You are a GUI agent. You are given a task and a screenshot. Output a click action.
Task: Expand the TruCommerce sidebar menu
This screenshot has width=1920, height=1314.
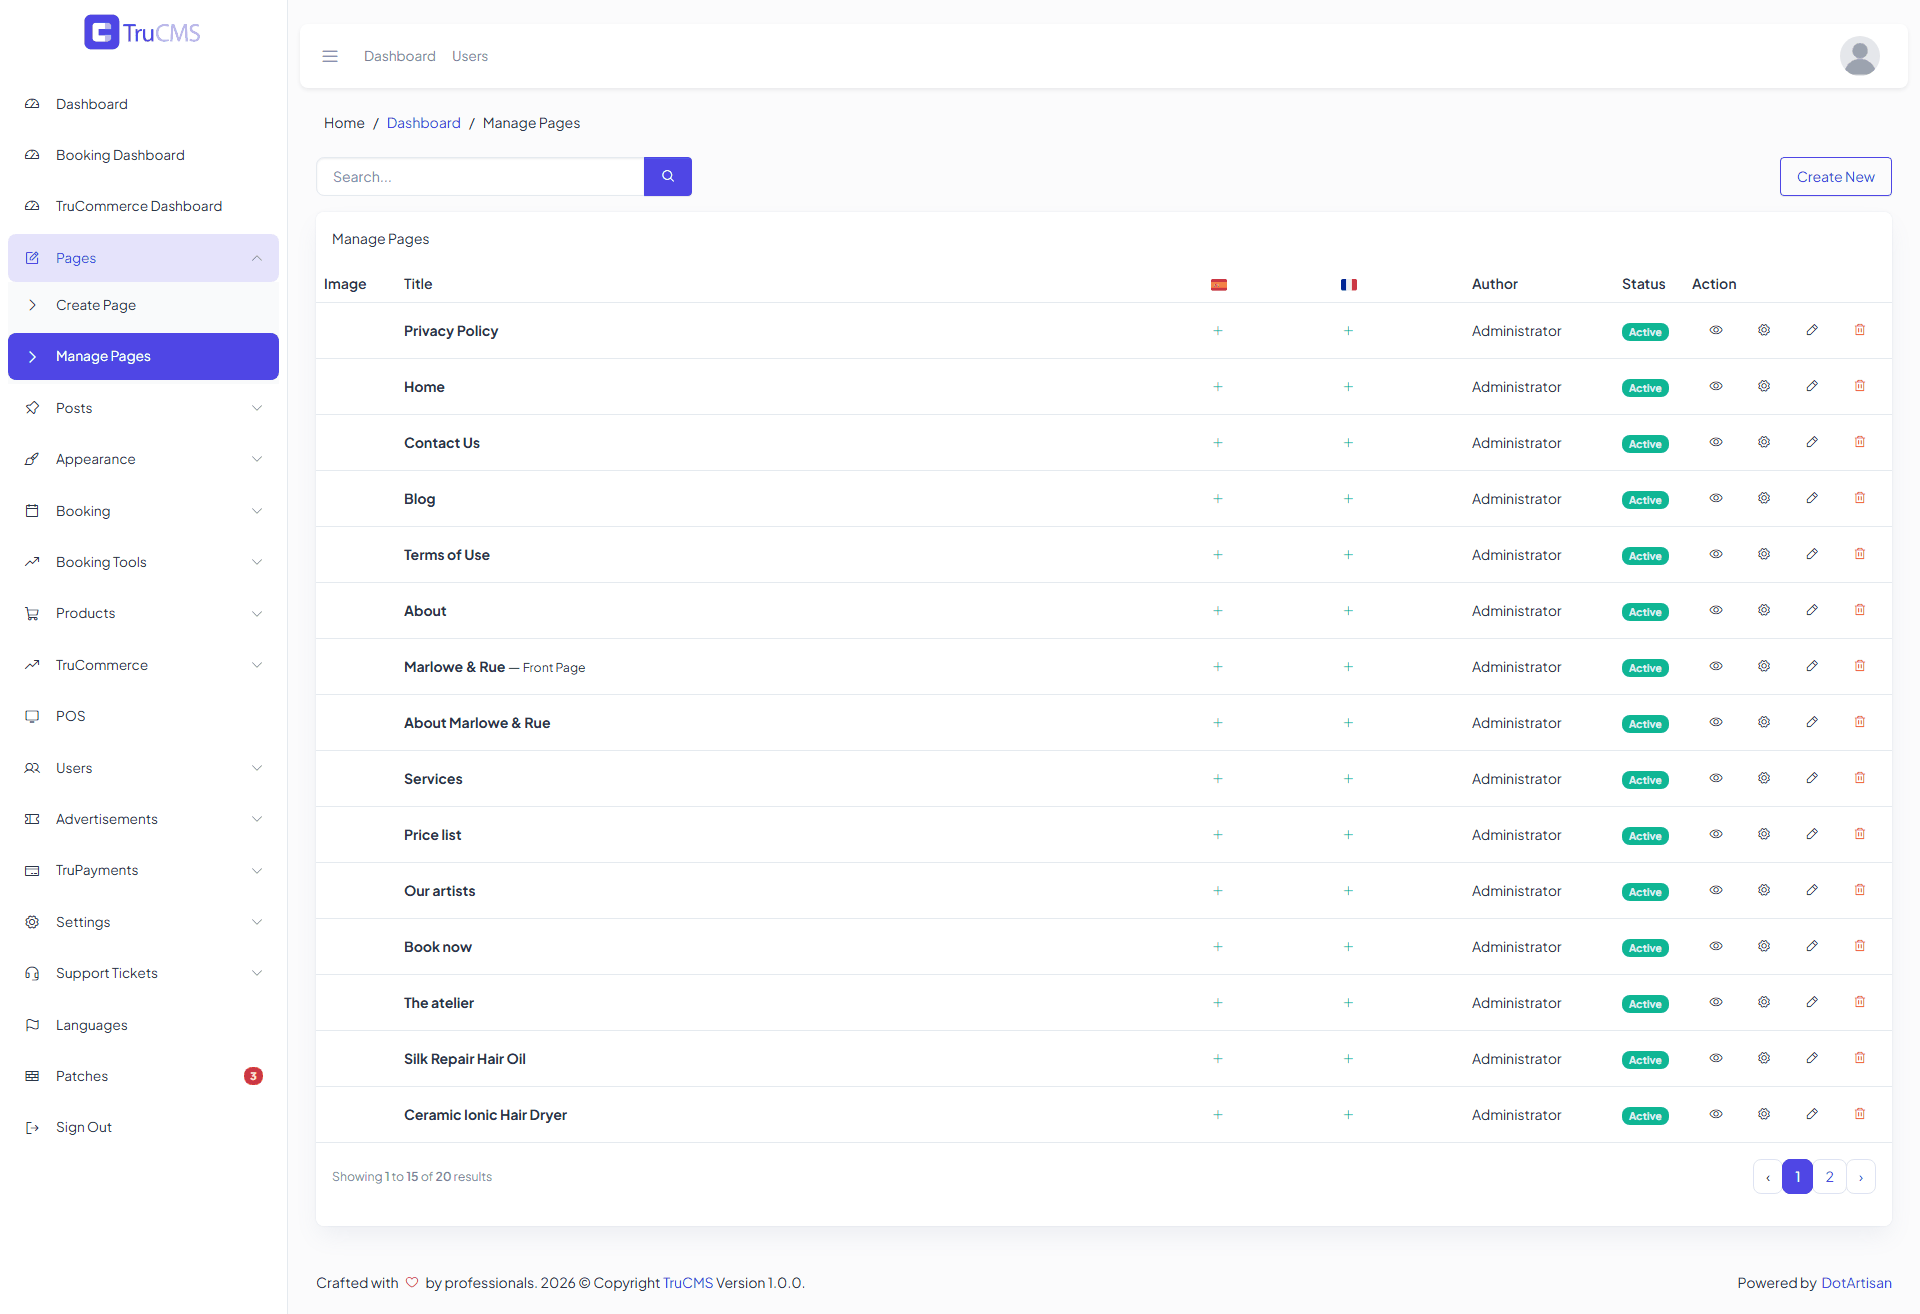pos(143,665)
